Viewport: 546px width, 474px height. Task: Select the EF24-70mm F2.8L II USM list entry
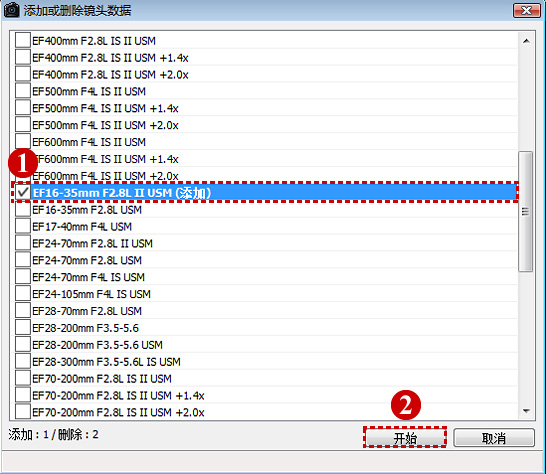(x=264, y=243)
